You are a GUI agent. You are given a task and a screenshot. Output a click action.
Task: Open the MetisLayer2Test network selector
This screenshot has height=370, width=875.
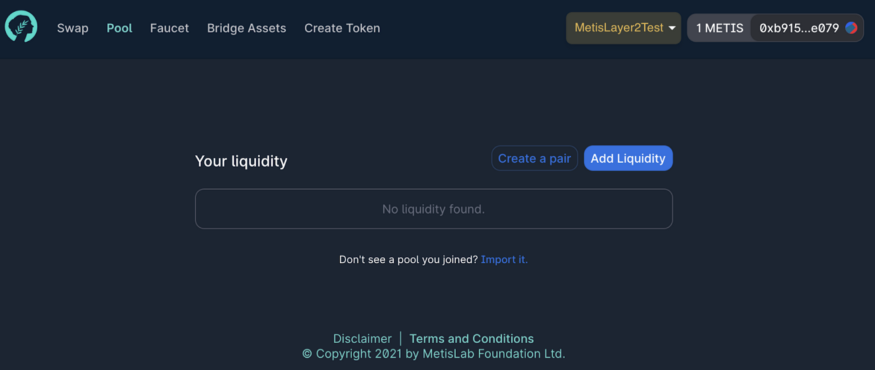623,28
